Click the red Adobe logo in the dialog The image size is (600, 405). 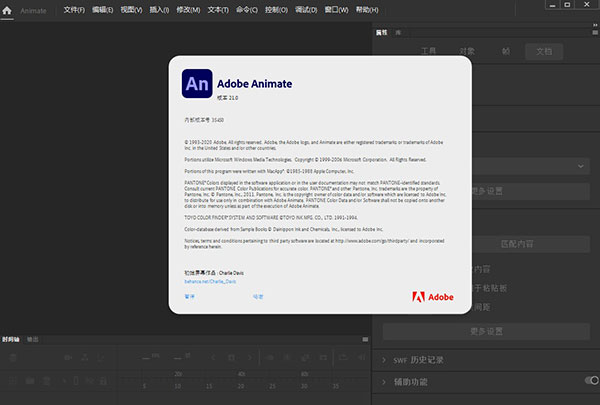(x=432, y=296)
